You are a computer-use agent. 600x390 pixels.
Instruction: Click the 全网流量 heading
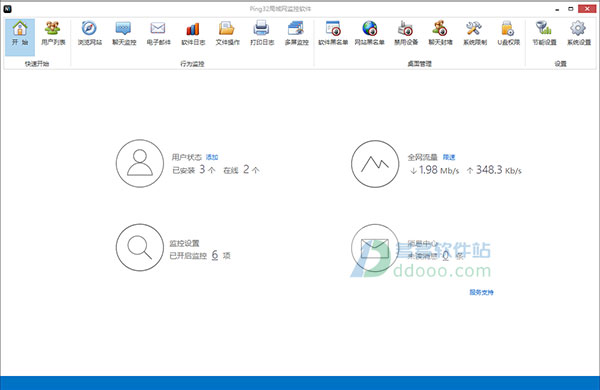422,157
